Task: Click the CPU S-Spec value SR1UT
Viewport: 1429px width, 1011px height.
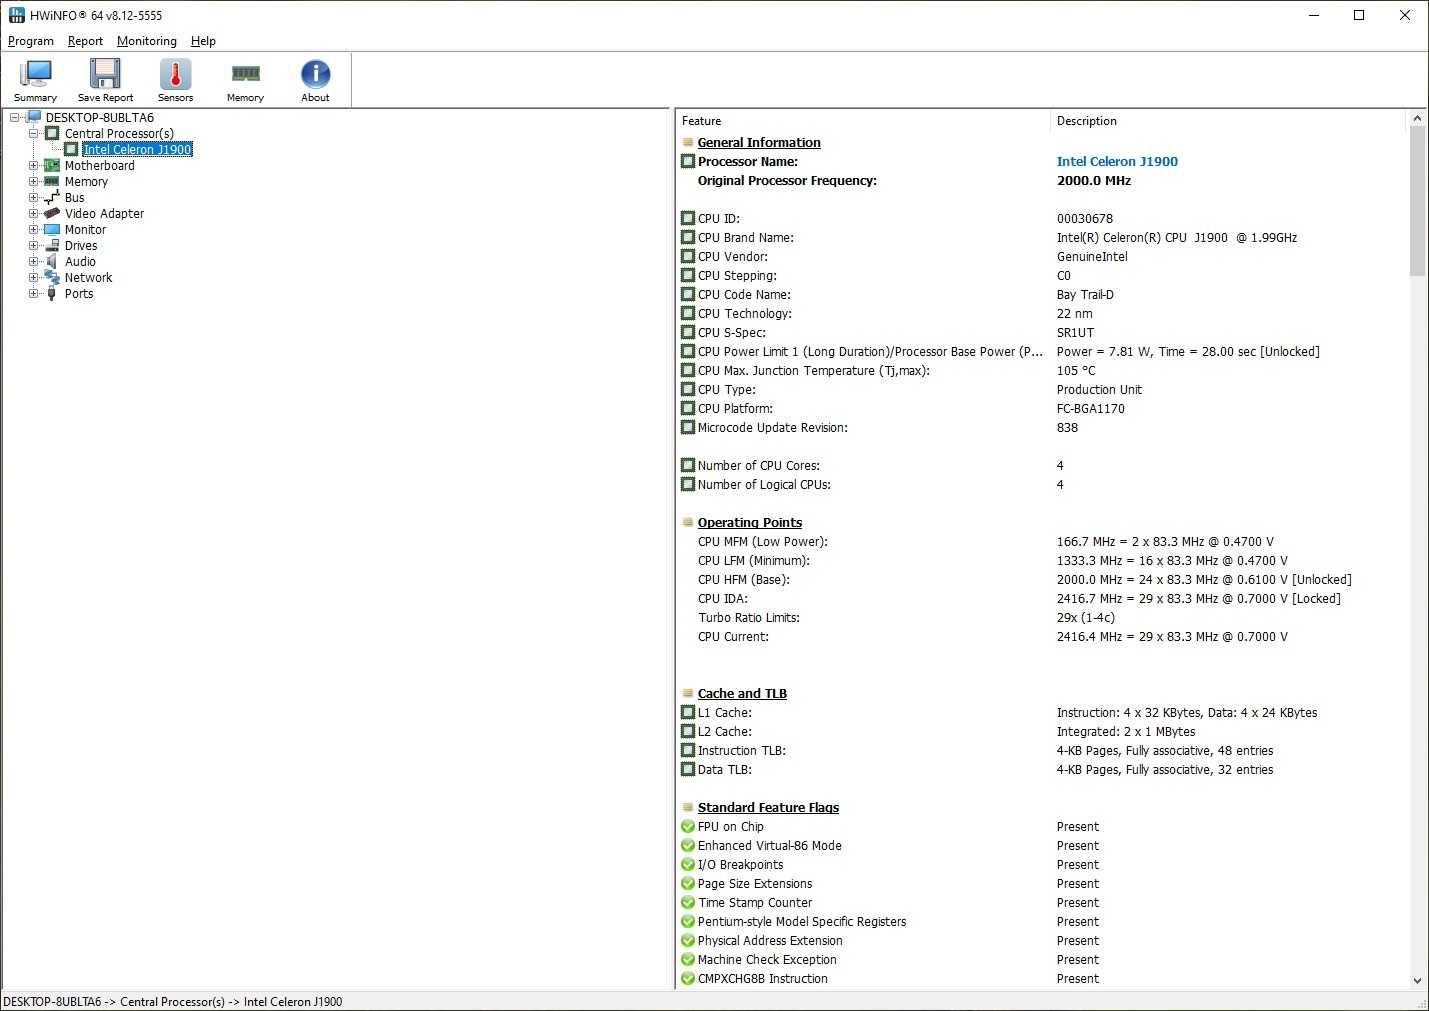Action: pos(1075,333)
